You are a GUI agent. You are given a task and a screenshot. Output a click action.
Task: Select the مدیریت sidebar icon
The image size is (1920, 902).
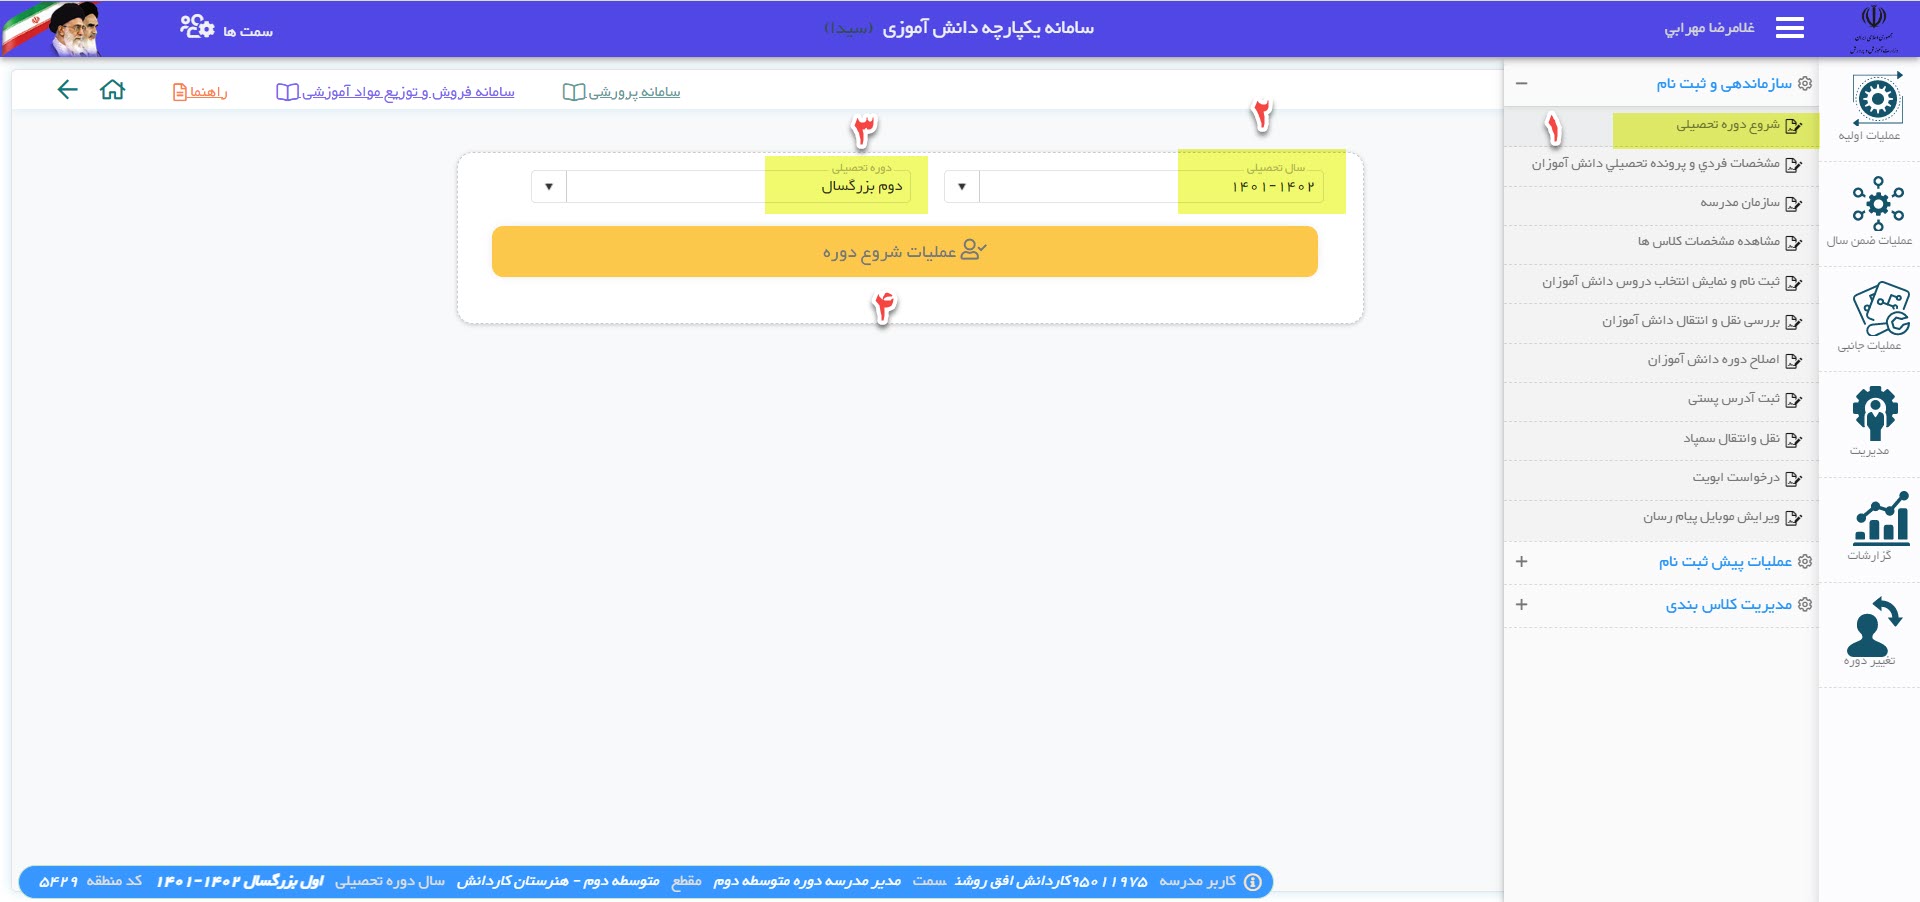click(1874, 413)
